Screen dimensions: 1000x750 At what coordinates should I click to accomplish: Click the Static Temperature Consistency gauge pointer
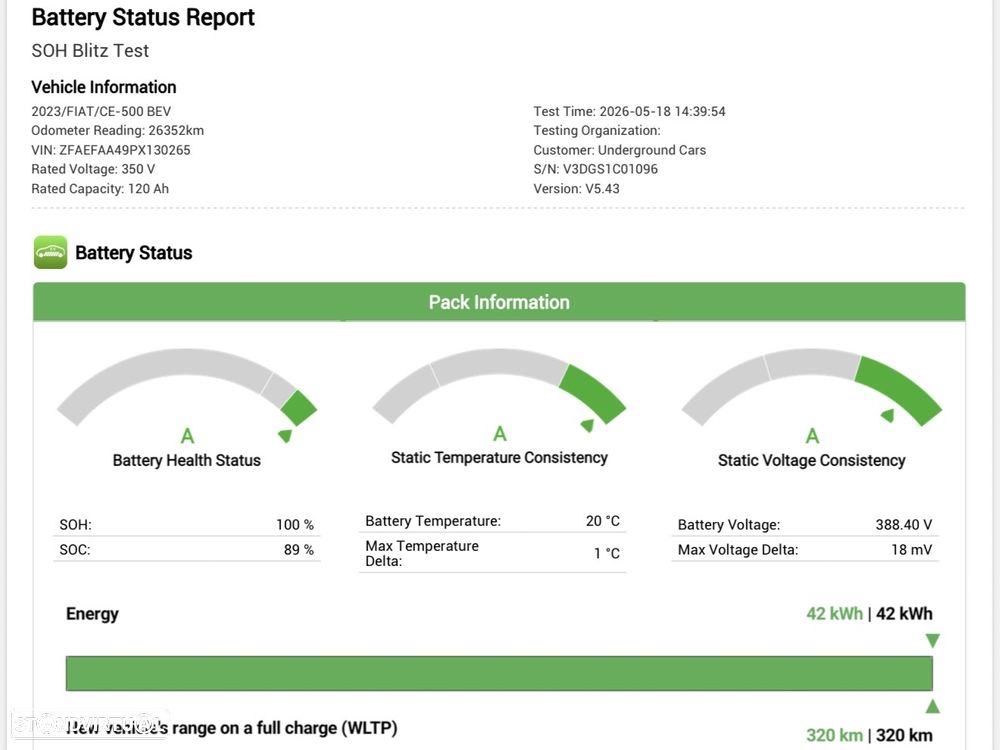[x=587, y=425]
